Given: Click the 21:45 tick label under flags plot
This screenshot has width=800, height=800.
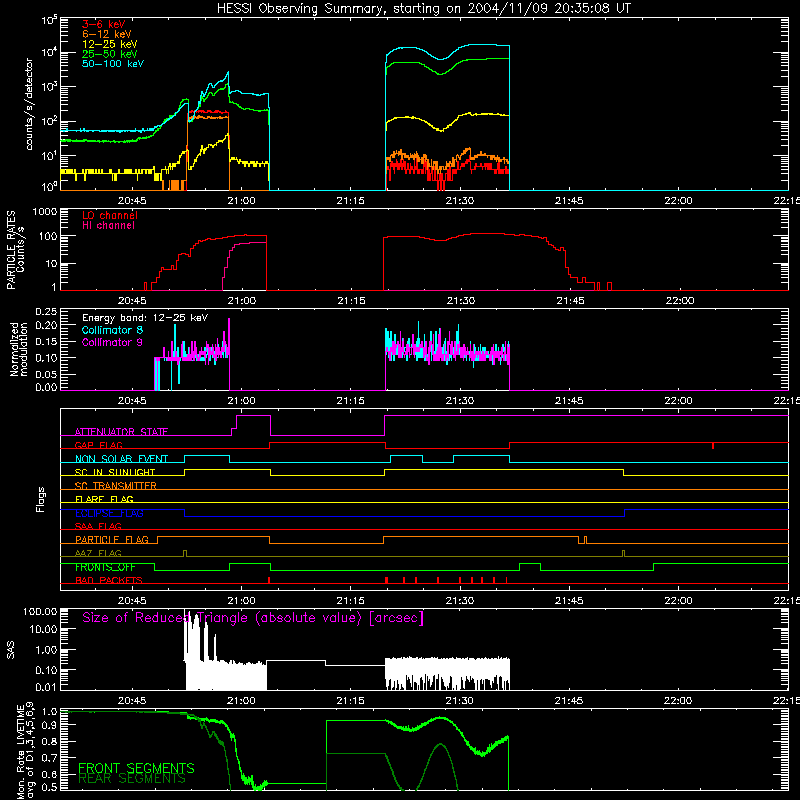Looking at the screenshot, I should tap(569, 601).
